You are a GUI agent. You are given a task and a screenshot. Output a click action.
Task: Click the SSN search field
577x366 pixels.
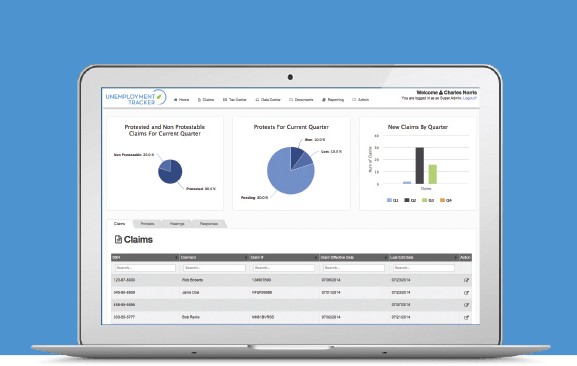145,268
